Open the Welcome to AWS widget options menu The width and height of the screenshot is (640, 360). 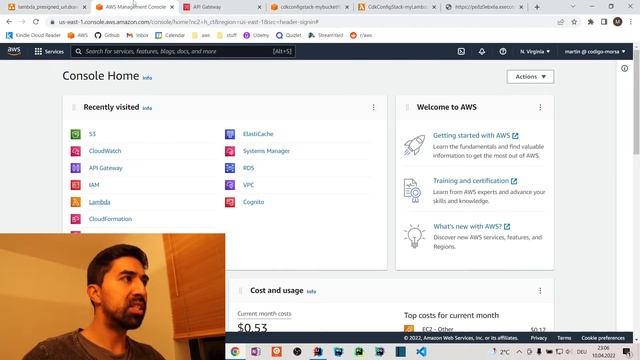point(540,107)
